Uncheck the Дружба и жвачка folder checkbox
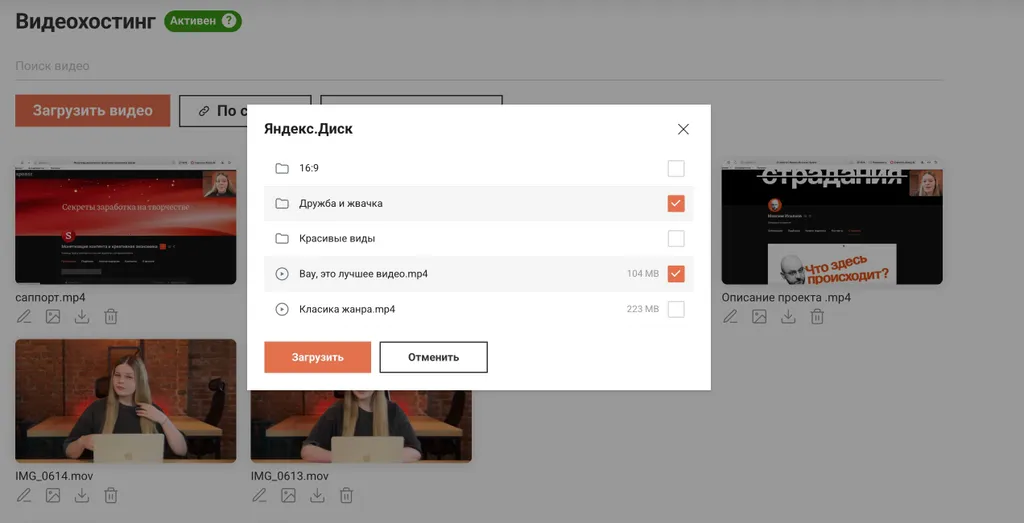Image resolution: width=1024 pixels, height=523 pixels. (x=676, y=204)
